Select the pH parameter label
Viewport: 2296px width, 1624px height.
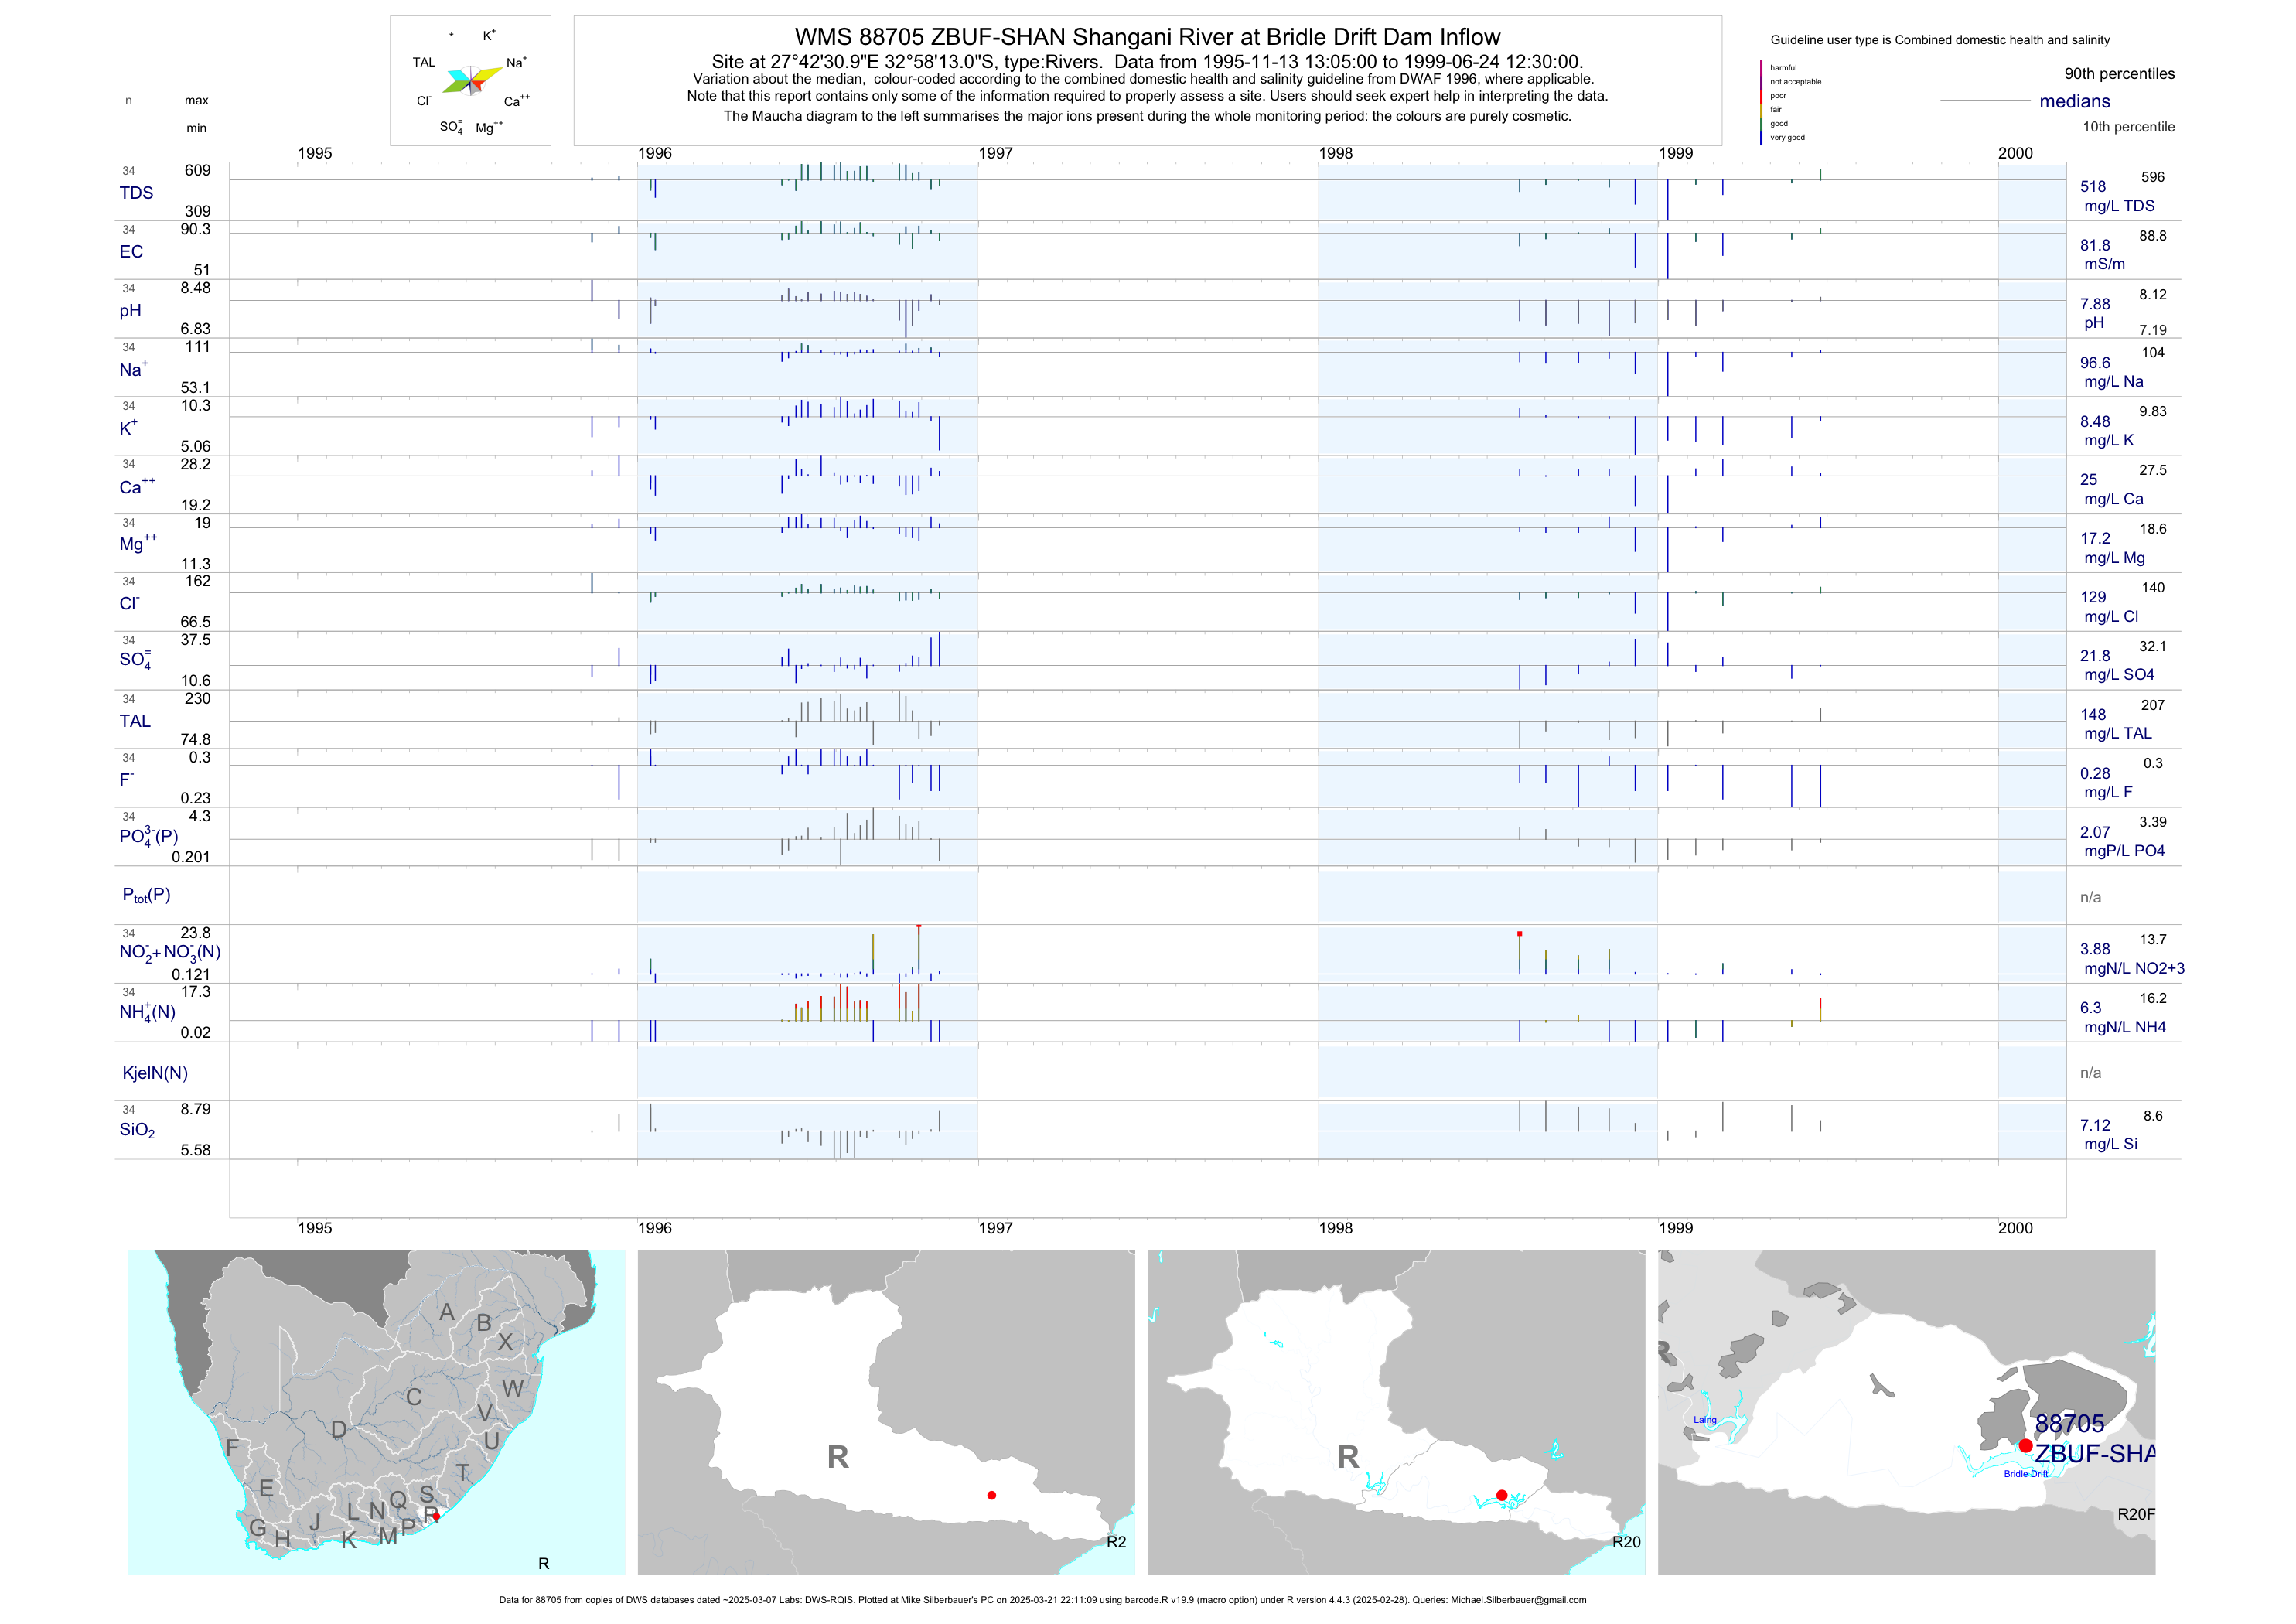(x=130, y=311)
